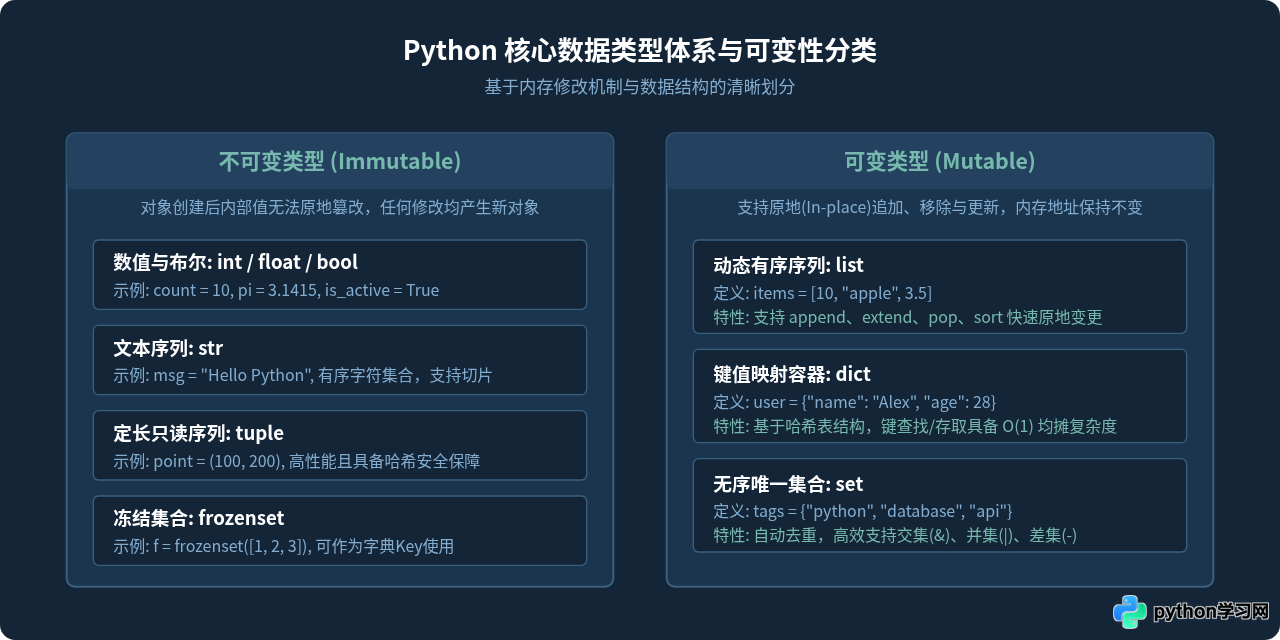Click the example 'count = 10, pi = 3.1415'
The image size is (1280, 640).
[235, 291]
